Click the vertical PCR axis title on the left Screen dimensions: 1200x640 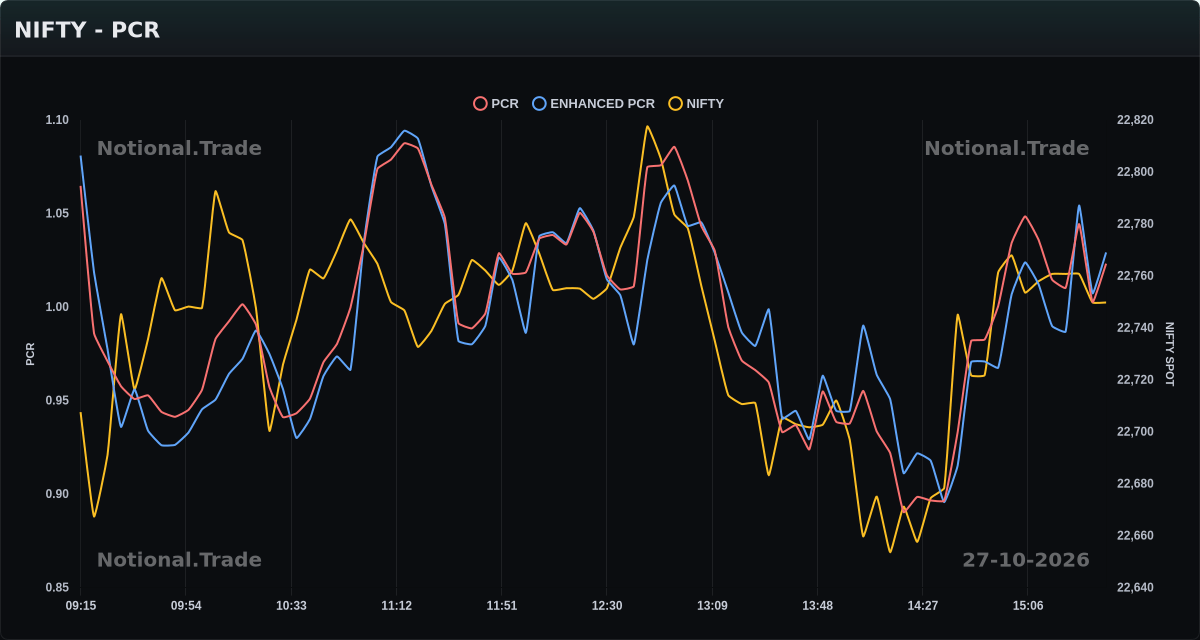pos(30,354)
